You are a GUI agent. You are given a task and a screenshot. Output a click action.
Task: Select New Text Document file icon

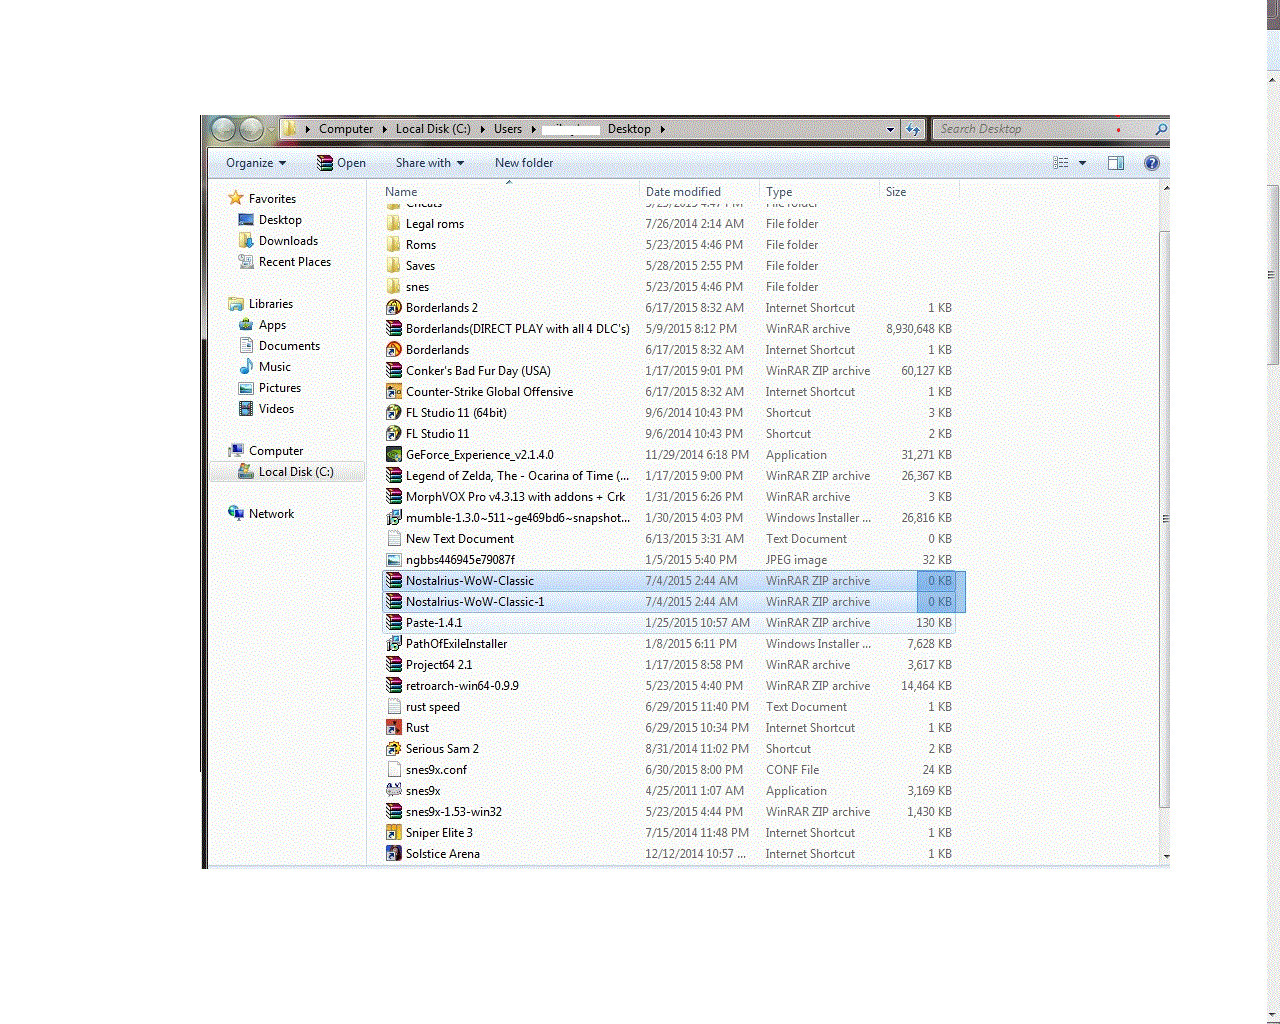(394, 539)
